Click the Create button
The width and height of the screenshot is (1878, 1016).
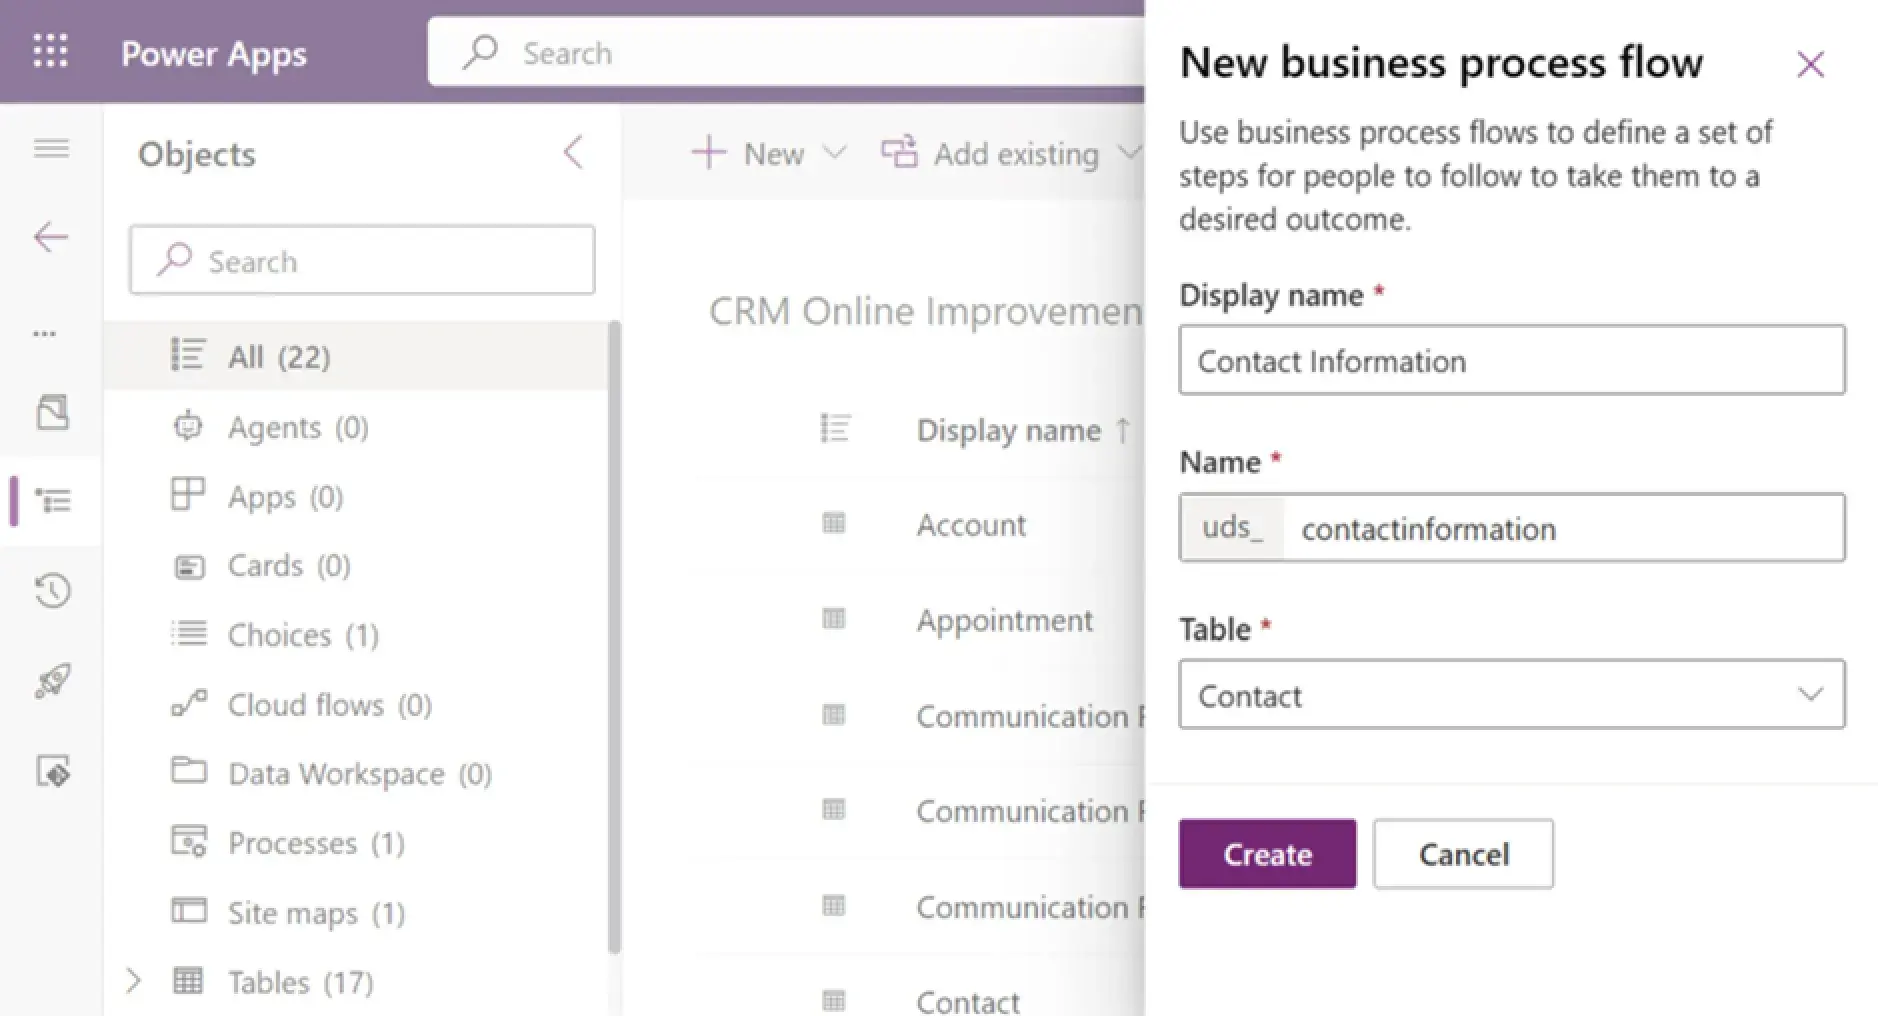click(1267, 854)
